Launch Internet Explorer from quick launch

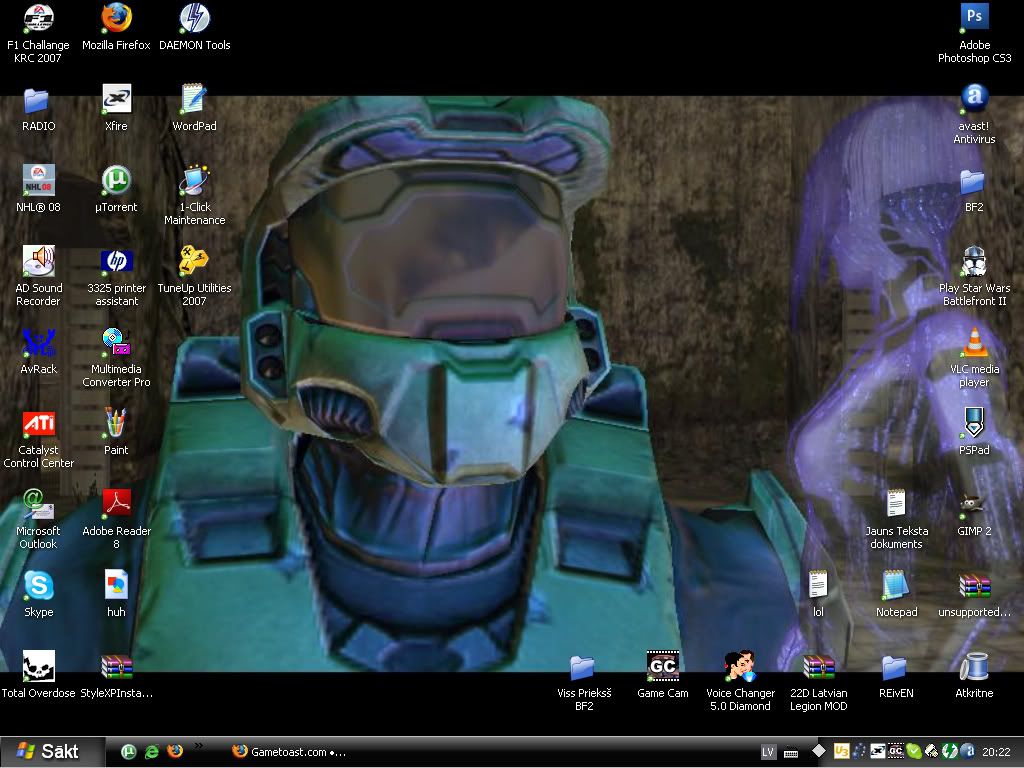click(152, 752)
